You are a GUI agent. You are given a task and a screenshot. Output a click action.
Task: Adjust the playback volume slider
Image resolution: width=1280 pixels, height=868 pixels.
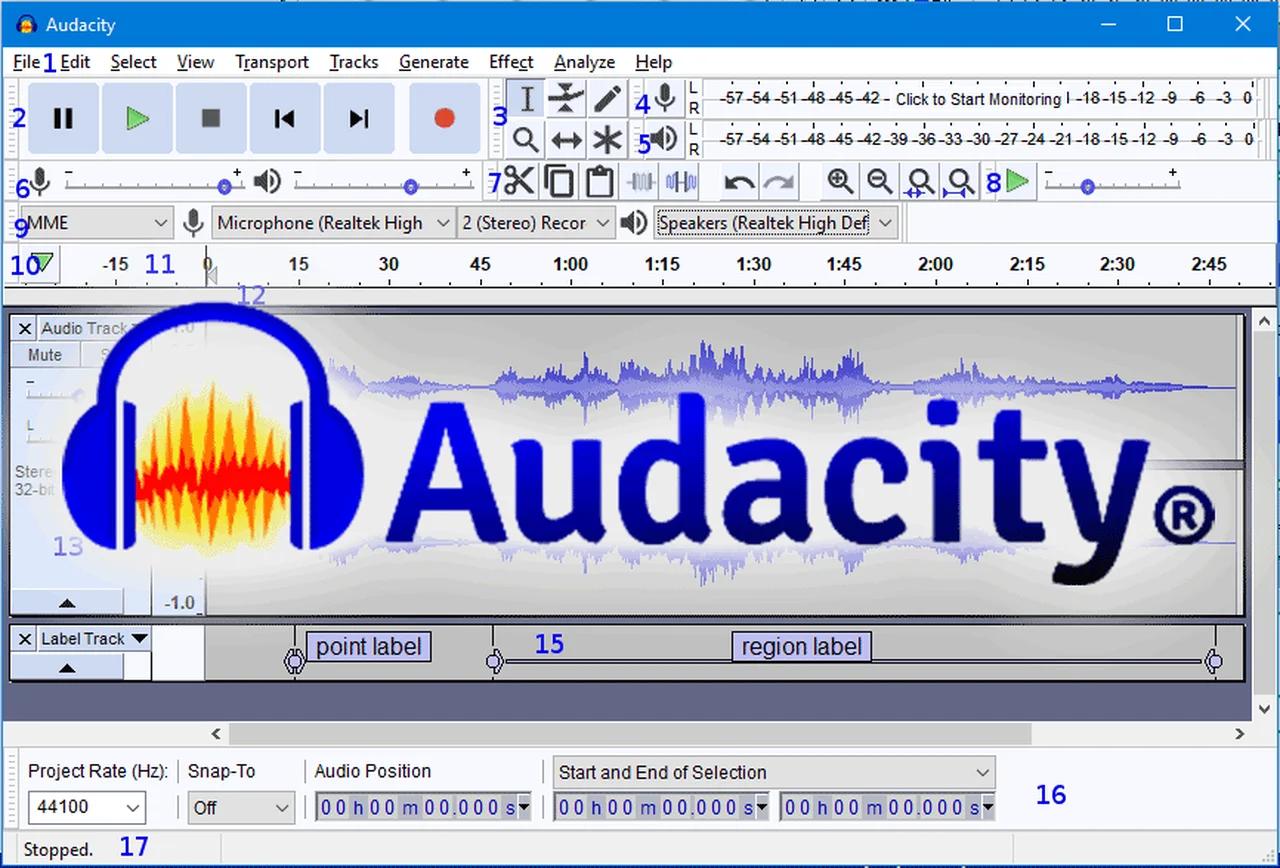tap(410, 184)
